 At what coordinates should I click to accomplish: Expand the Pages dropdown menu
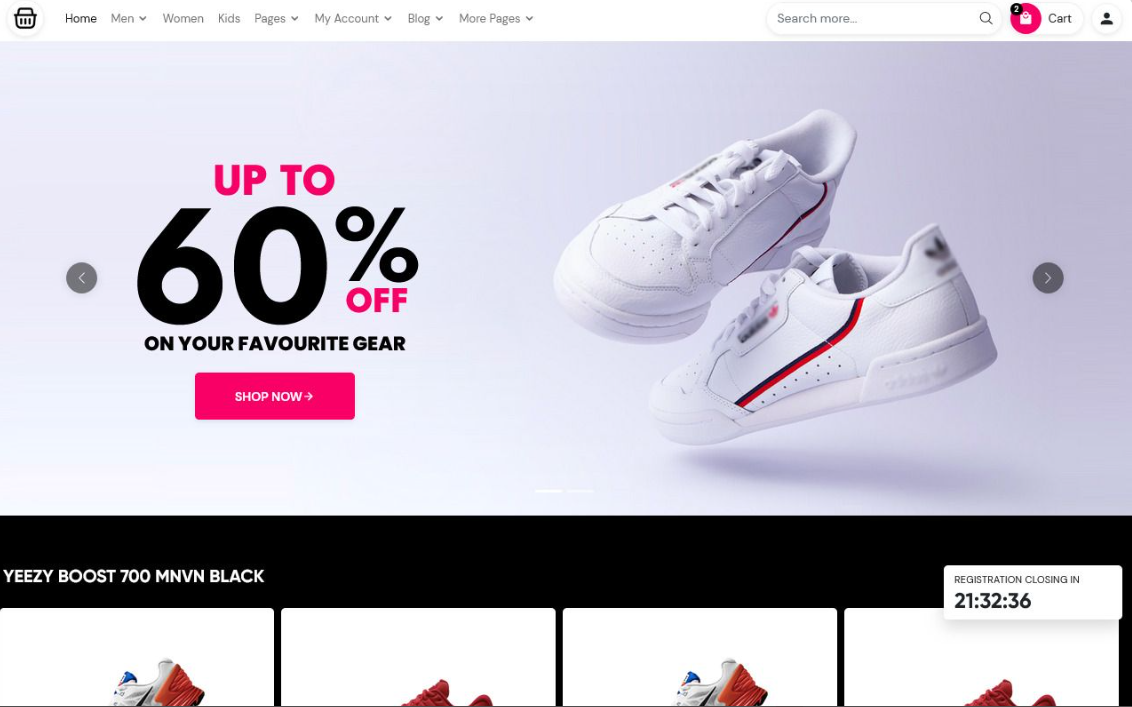tap(277, 18)
